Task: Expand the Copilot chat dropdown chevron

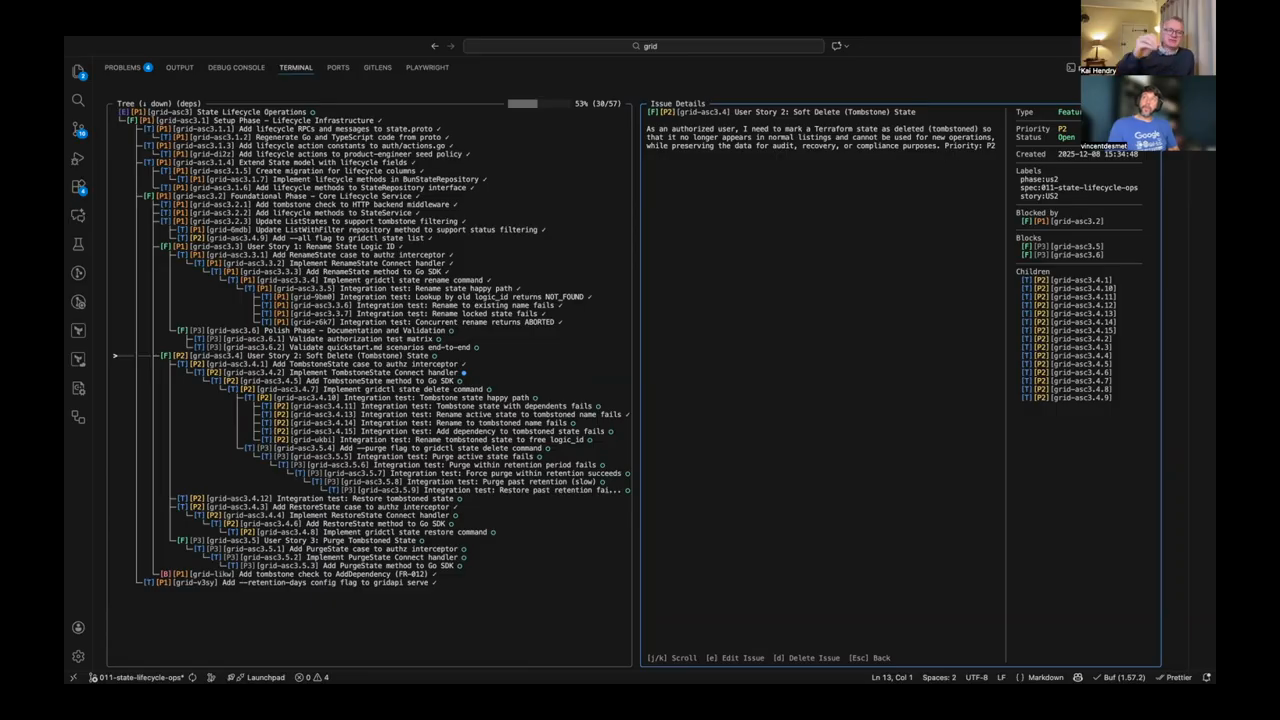Action: coord(848,46)
